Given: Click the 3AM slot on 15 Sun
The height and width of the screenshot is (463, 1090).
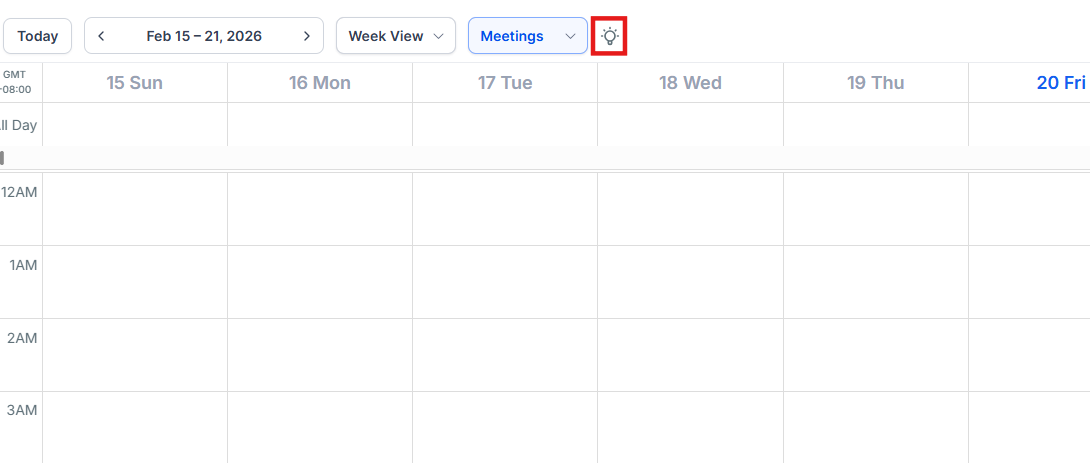Looking at the screenshot, I should [x=135, y=427].
